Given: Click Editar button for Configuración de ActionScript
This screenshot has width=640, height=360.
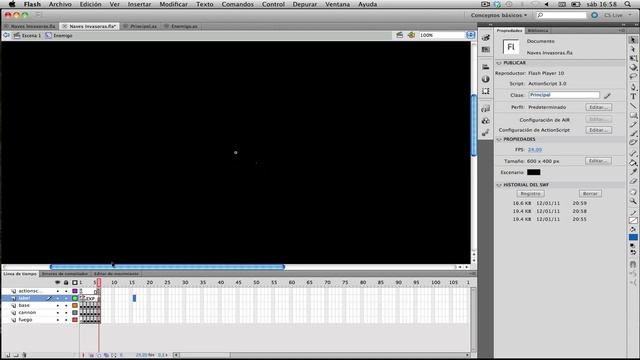Looking at the screenshot, I should (x=598, y=130).
